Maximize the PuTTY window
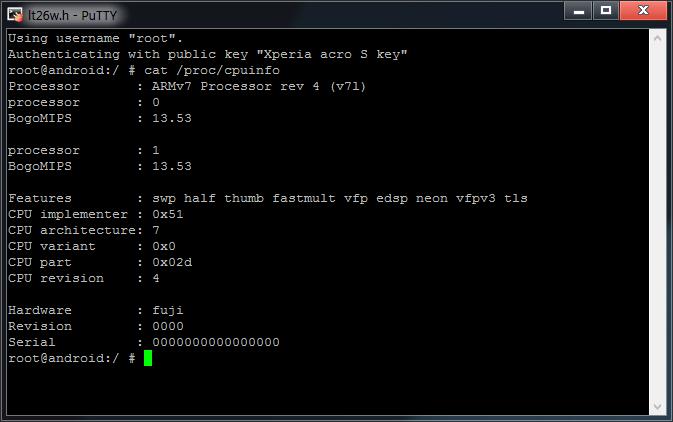673x422 pixels. (x=605, y=11)
